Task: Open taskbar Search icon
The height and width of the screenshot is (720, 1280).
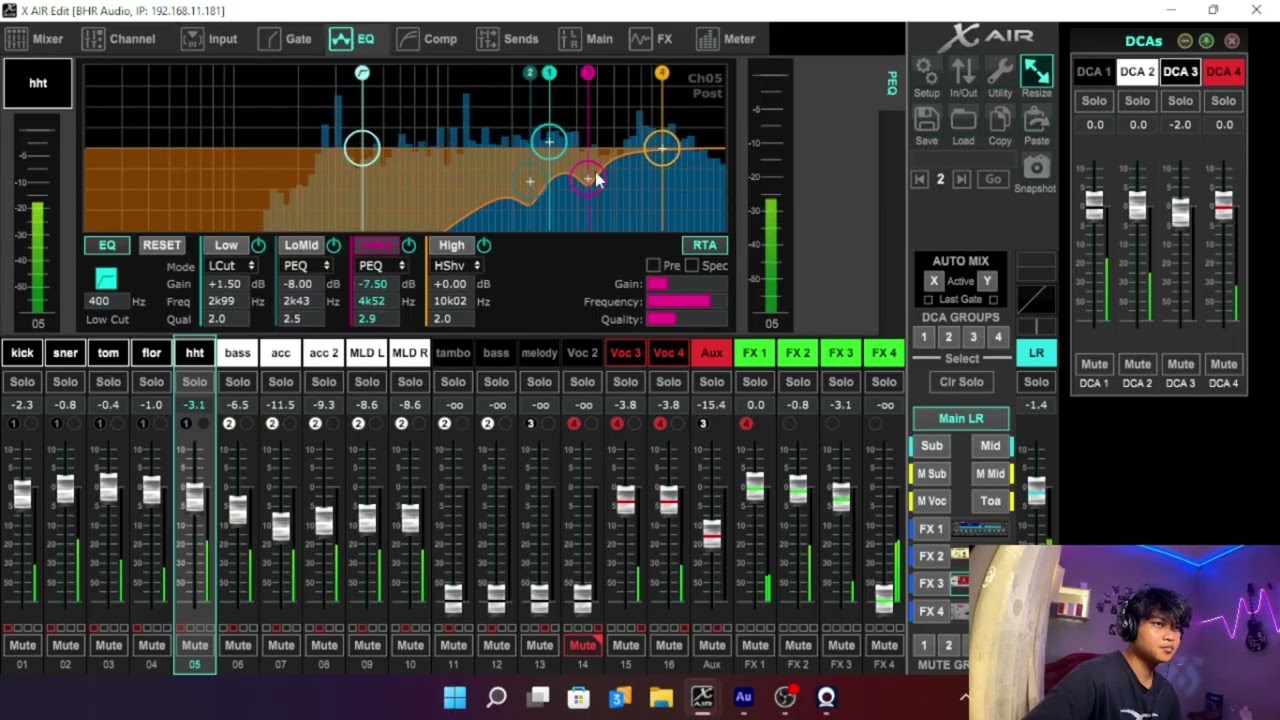Action: pyautogui.click(x=496, y=697)
